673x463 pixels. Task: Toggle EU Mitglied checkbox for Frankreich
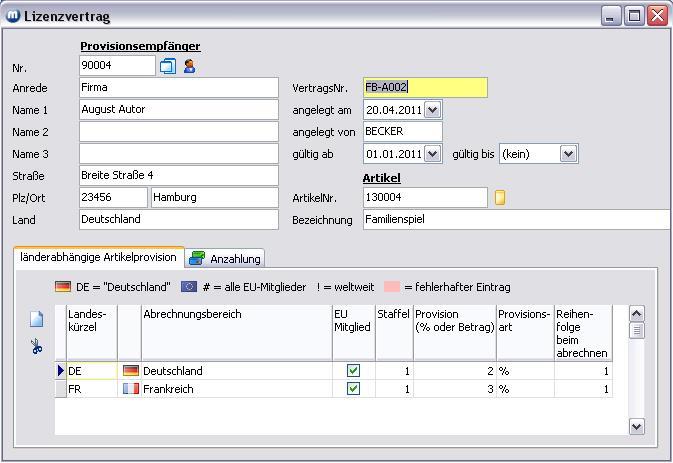coord(353,389)
